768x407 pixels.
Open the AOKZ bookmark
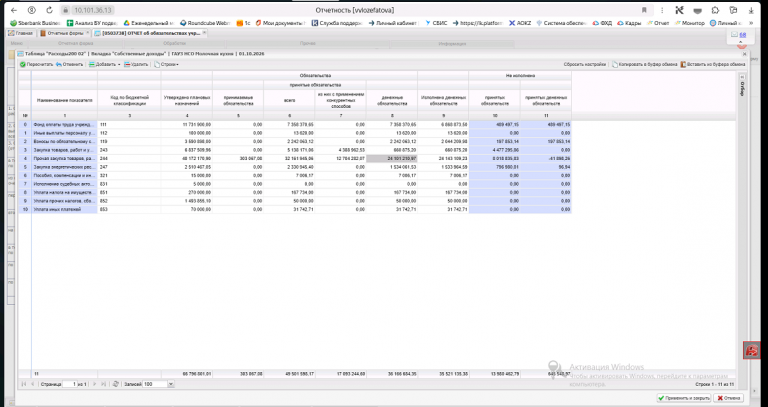[520, 23]
